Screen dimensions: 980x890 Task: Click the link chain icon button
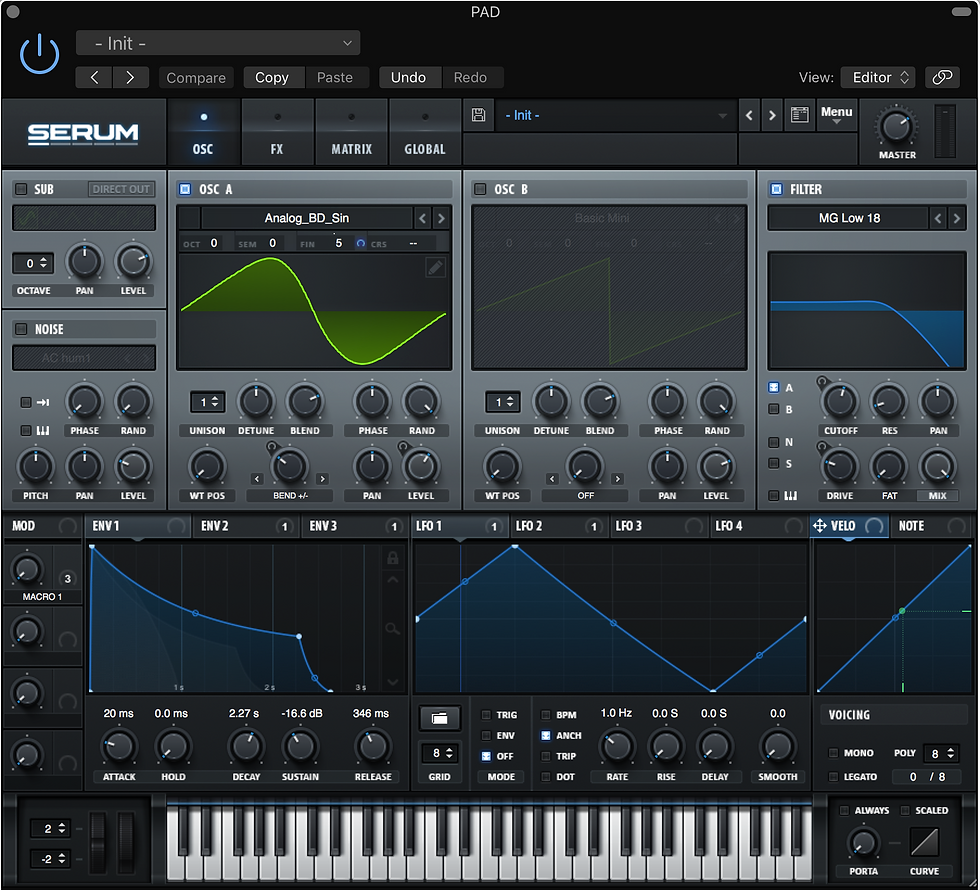pos(942,77)
